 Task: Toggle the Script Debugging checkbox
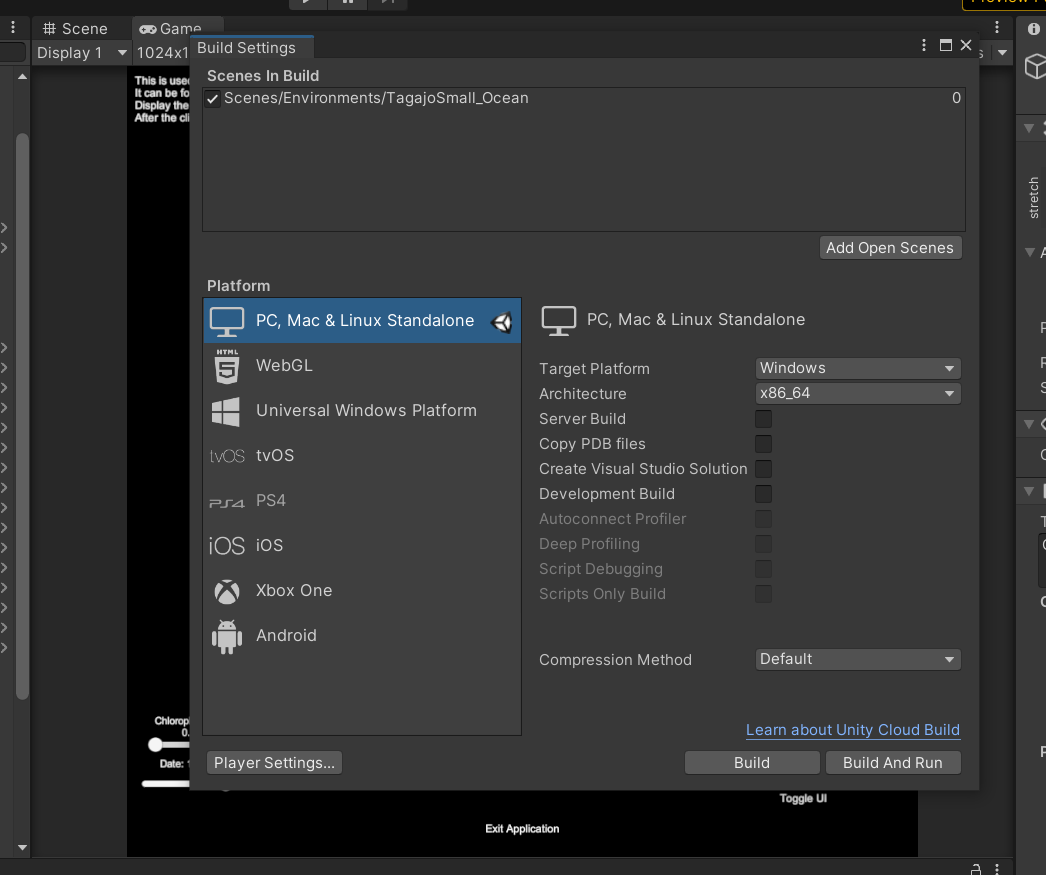click(x=763, y=569)
